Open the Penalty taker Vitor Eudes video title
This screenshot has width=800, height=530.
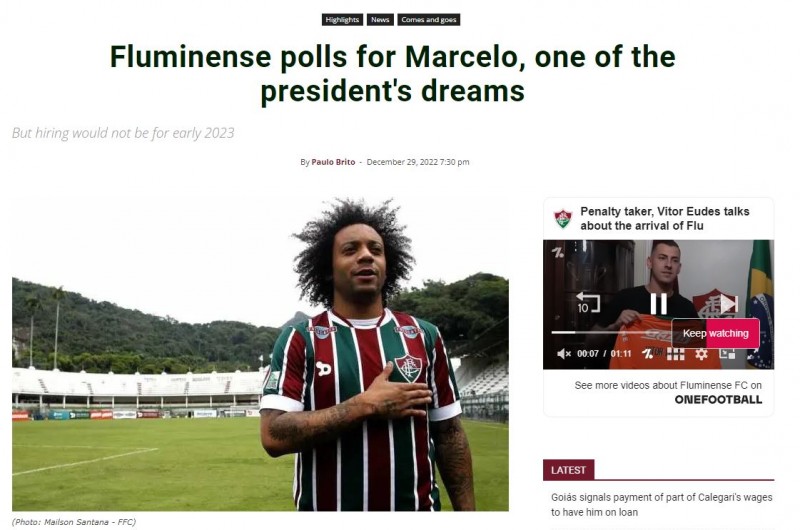coord(665,218)
